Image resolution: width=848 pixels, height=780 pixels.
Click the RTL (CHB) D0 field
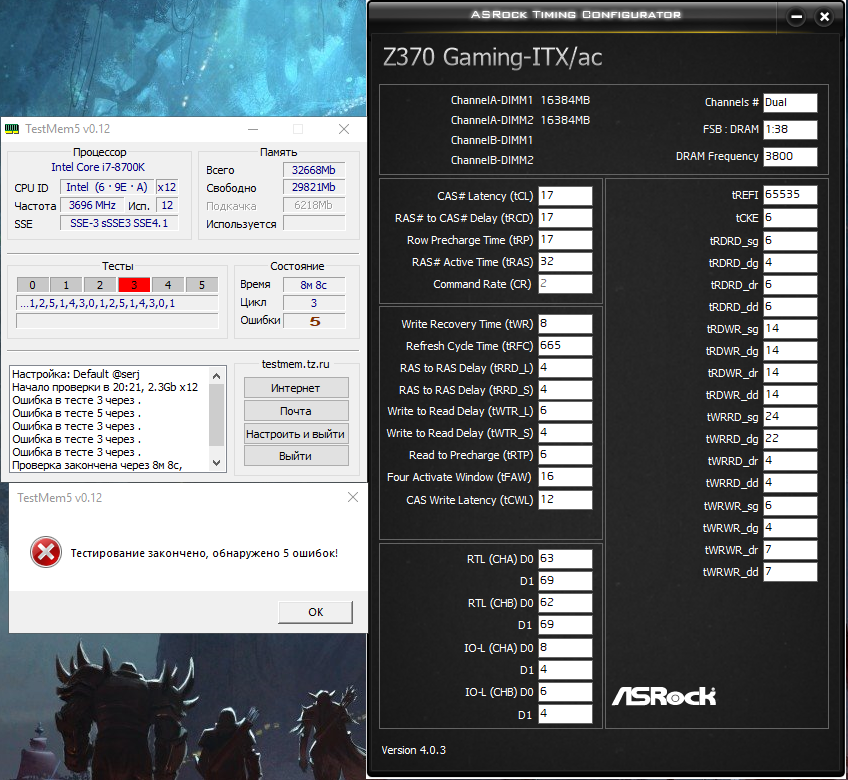(x=565, y=603)
